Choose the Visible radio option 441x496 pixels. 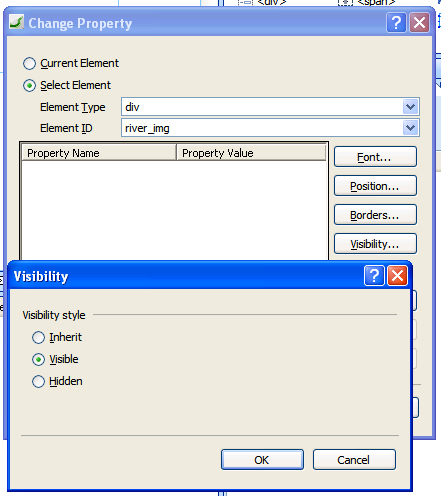pyautogui.click(x=38, y=360)
